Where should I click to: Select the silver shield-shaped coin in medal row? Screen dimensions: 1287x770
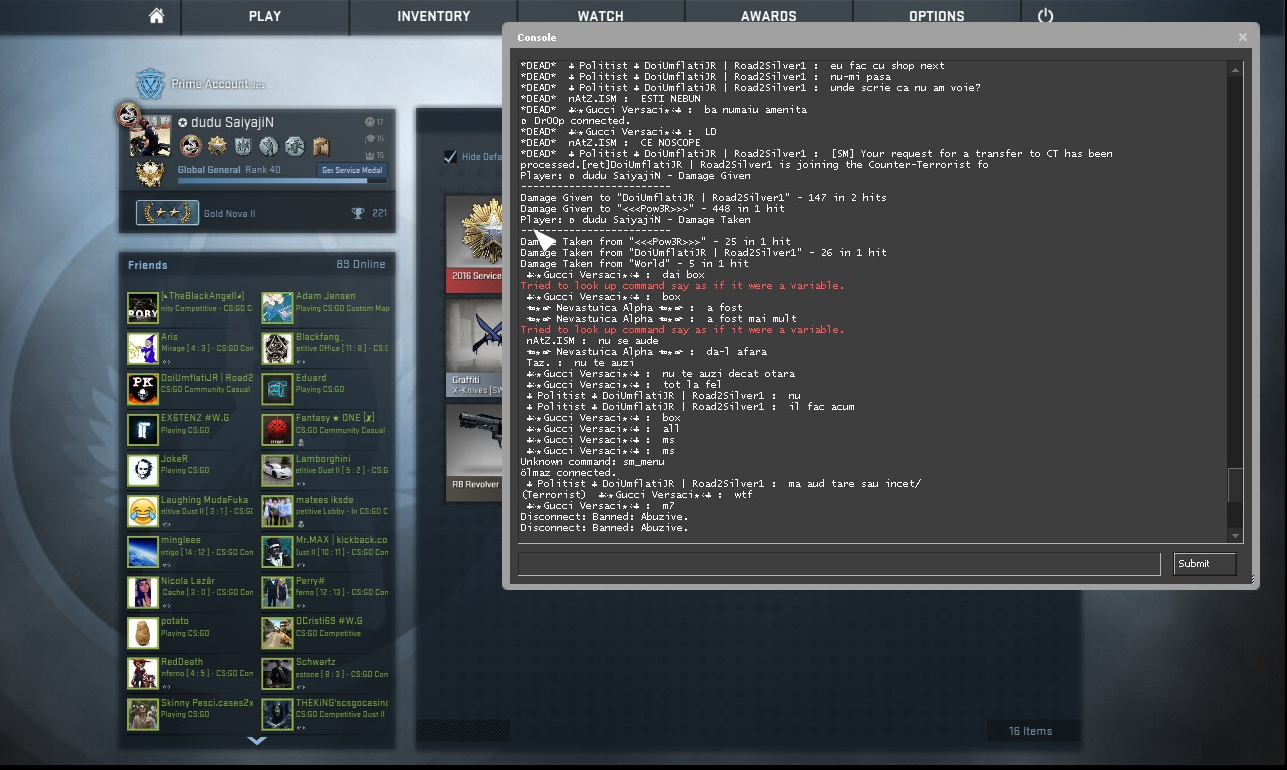[242, 147]
